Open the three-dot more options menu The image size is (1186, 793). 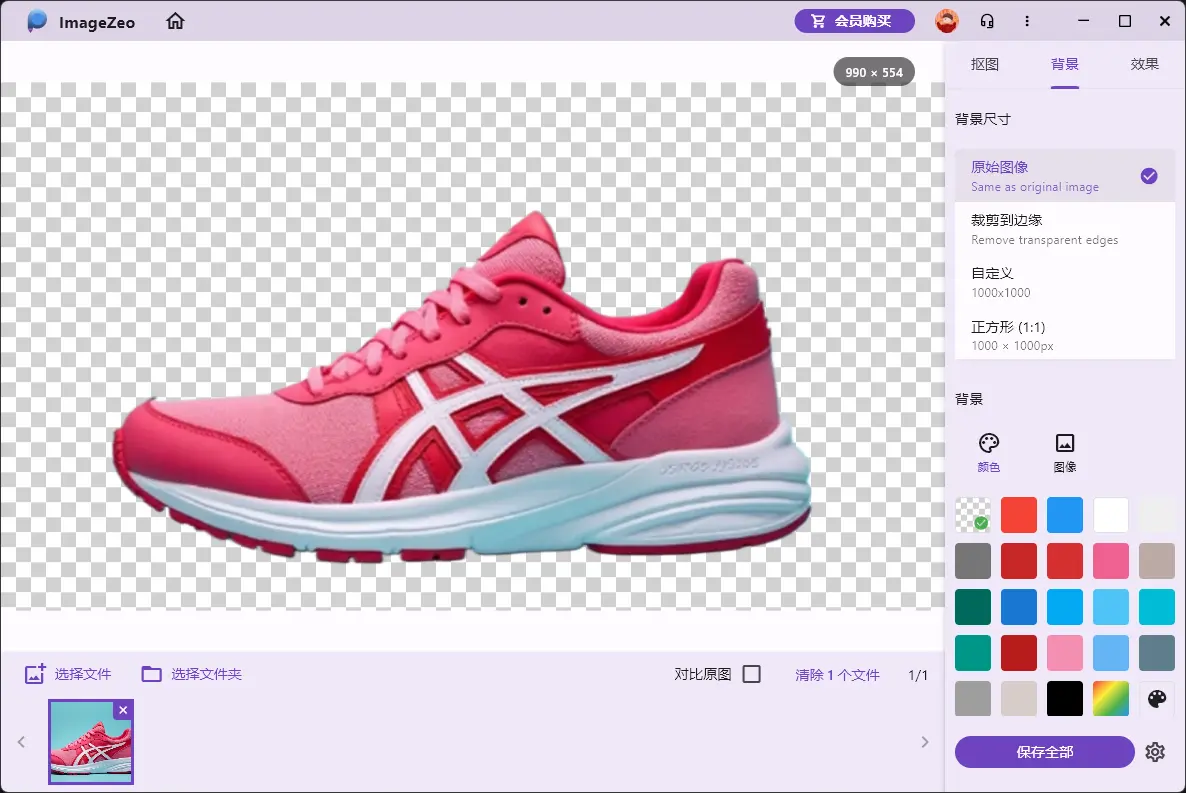tap(1027, 21)
